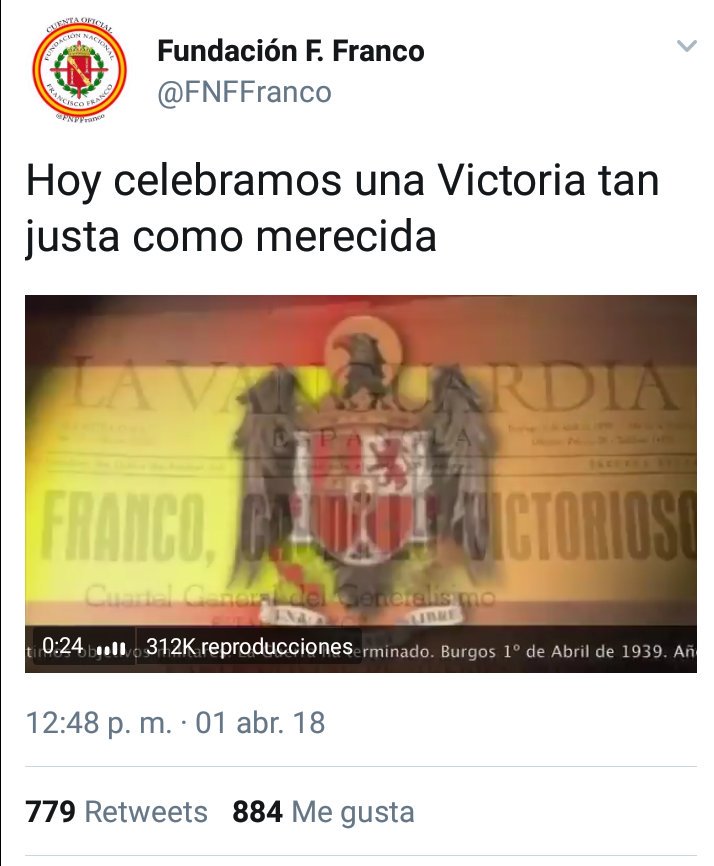This screenshot has height=866, width=714.
Task: Open the Fundación F. Franco display name
Action: pos(291,51)
